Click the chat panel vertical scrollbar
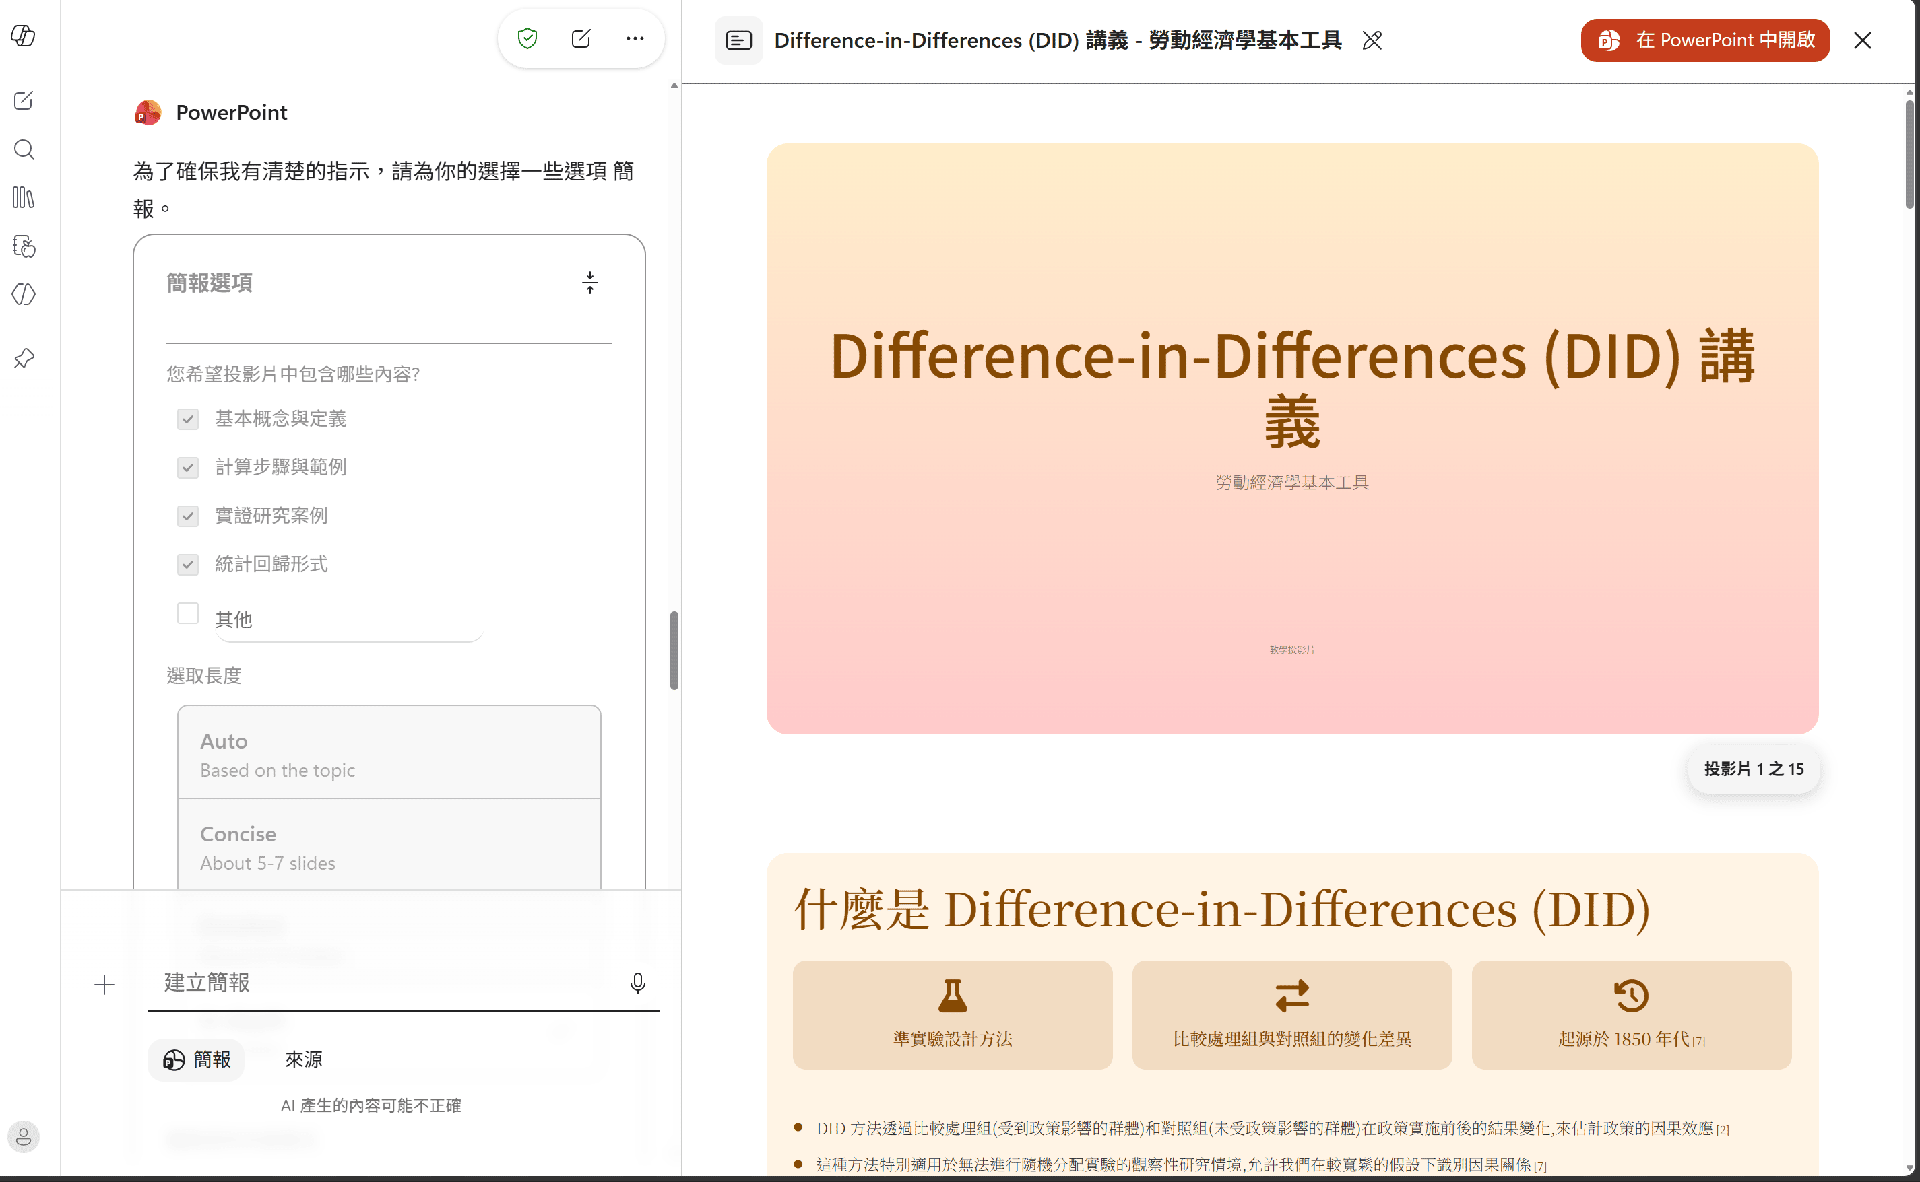The width and height of the screenshot is (1920, 1182). coord(674,650)
